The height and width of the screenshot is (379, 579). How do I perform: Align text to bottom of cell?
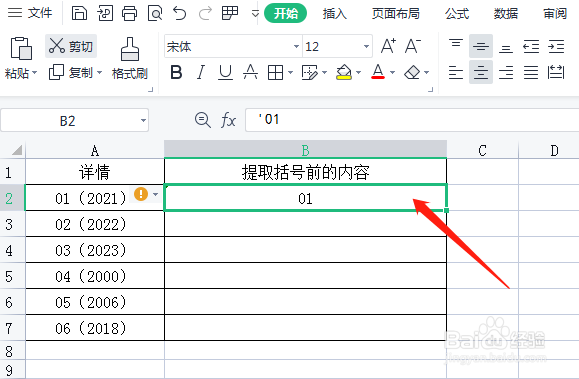coord(506,48)
